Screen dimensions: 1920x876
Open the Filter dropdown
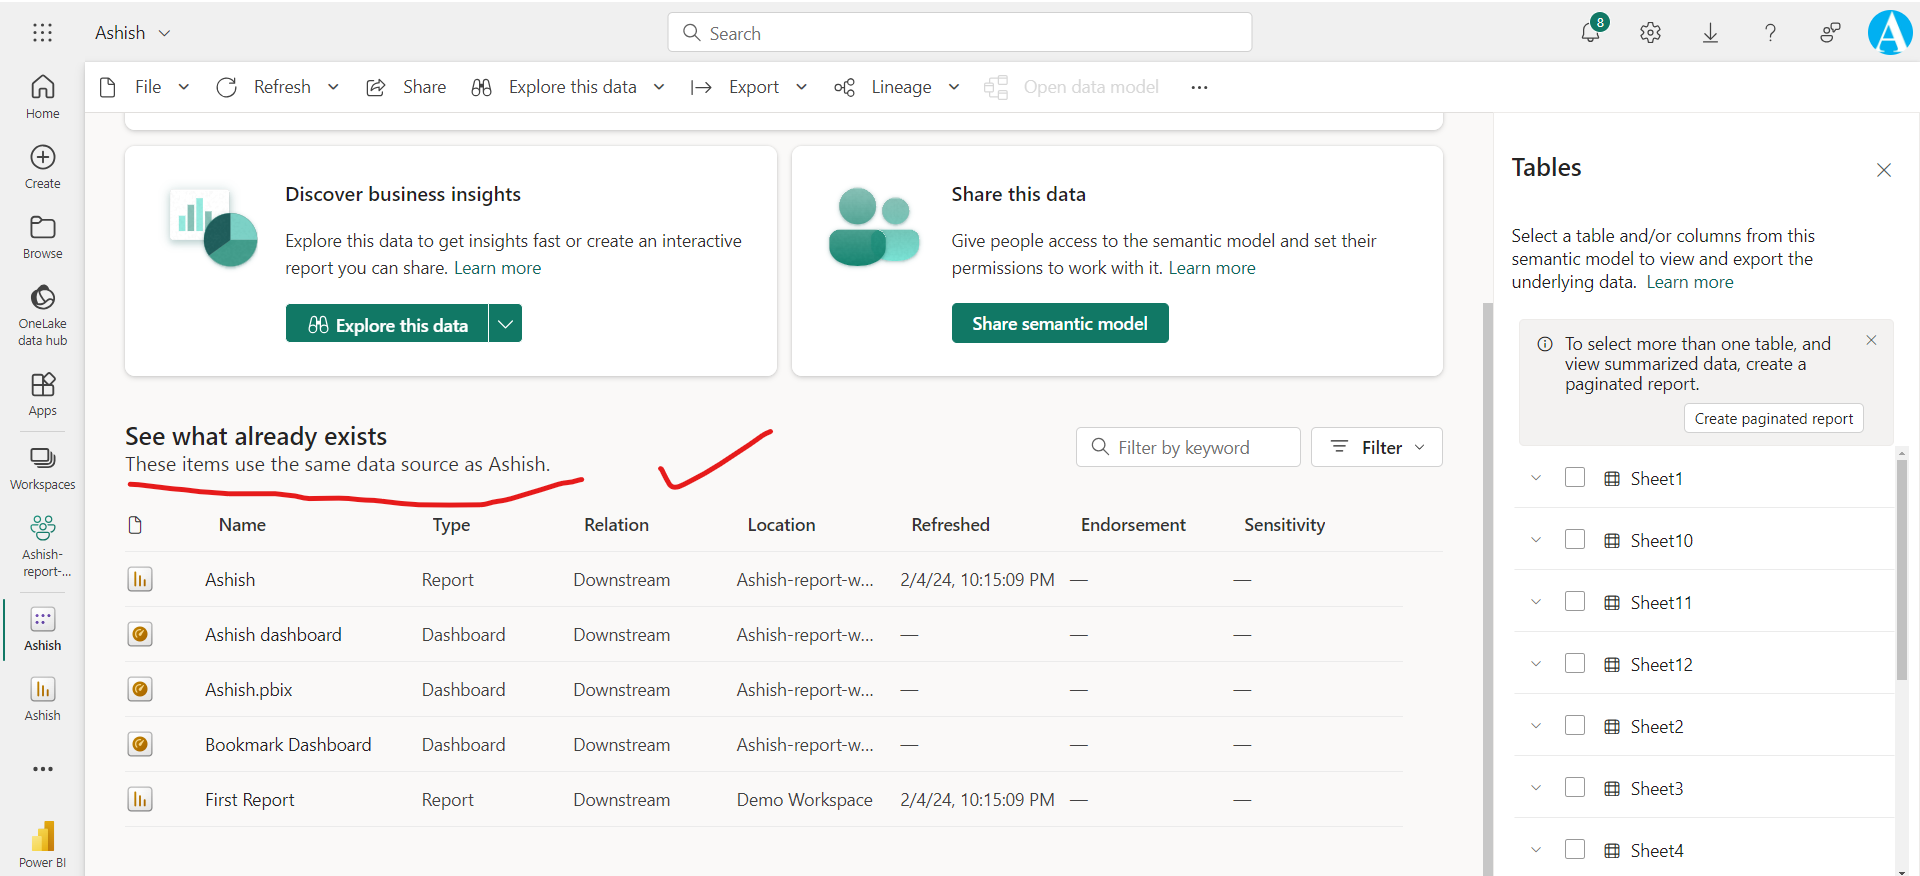click(x=1377, y=448)
